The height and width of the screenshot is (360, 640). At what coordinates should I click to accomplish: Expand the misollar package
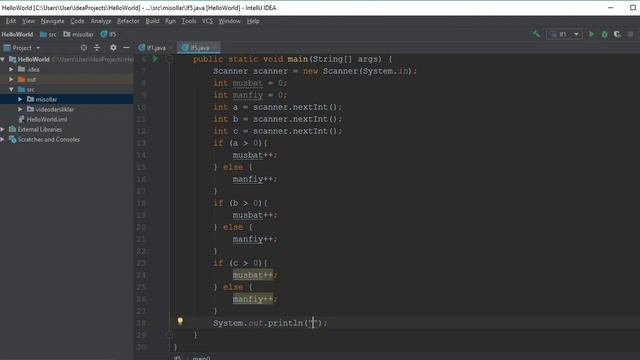[20, 100]
